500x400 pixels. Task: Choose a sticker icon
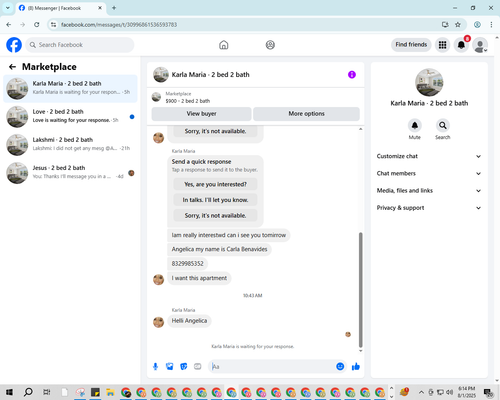tap(184, 367)
